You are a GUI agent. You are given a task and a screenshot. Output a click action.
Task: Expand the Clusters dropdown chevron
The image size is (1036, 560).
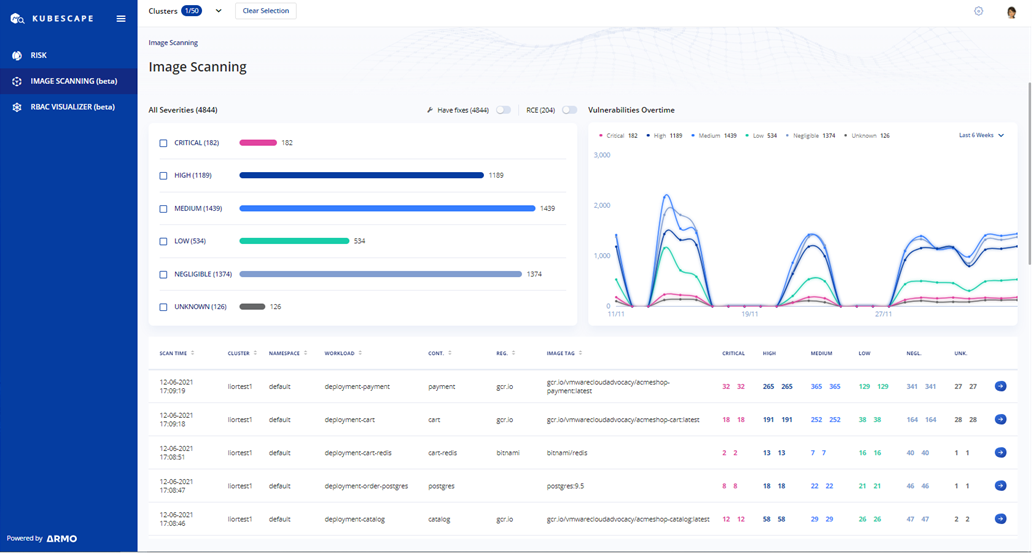pos(219,11)
